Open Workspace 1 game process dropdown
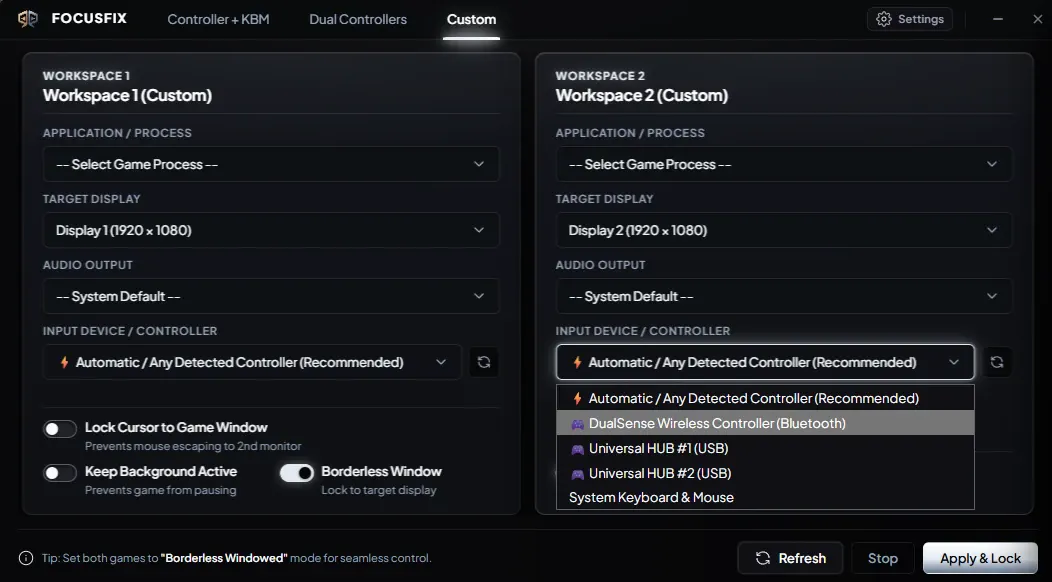The image size is (1052, 582). coord(271,164)
